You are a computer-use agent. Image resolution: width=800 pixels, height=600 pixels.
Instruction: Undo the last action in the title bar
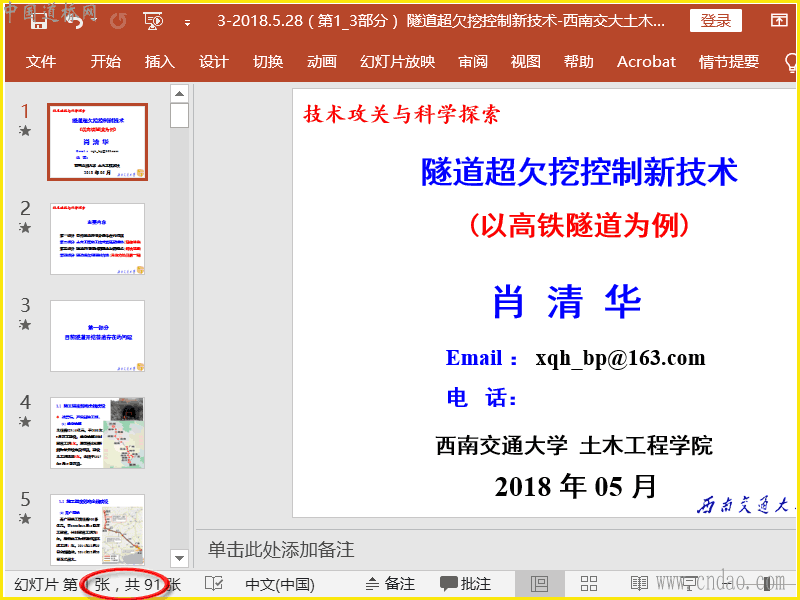click(76, 20)
